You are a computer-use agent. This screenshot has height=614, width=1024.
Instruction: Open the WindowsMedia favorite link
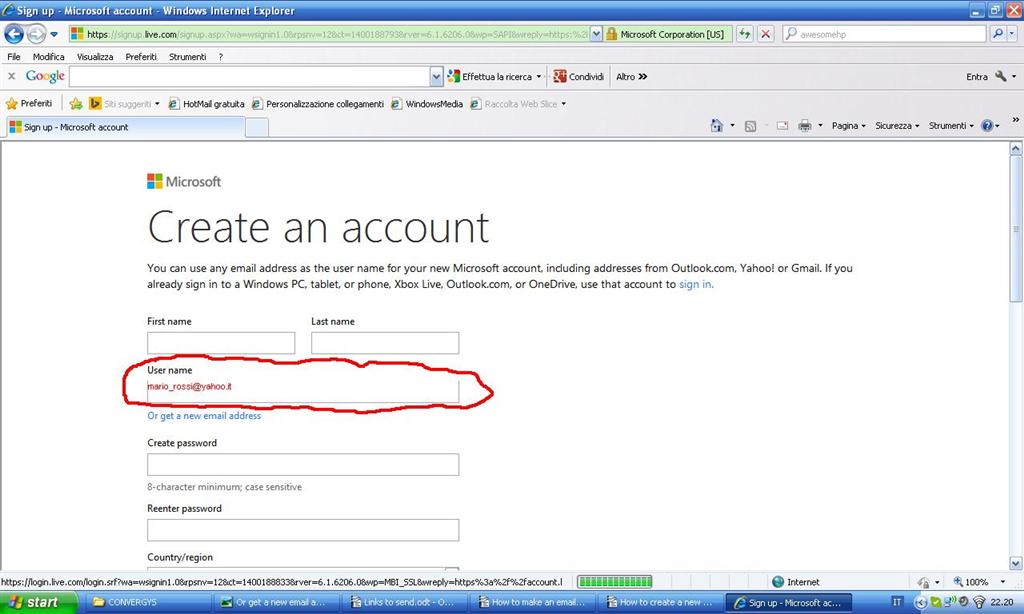(x=427, y=103)
